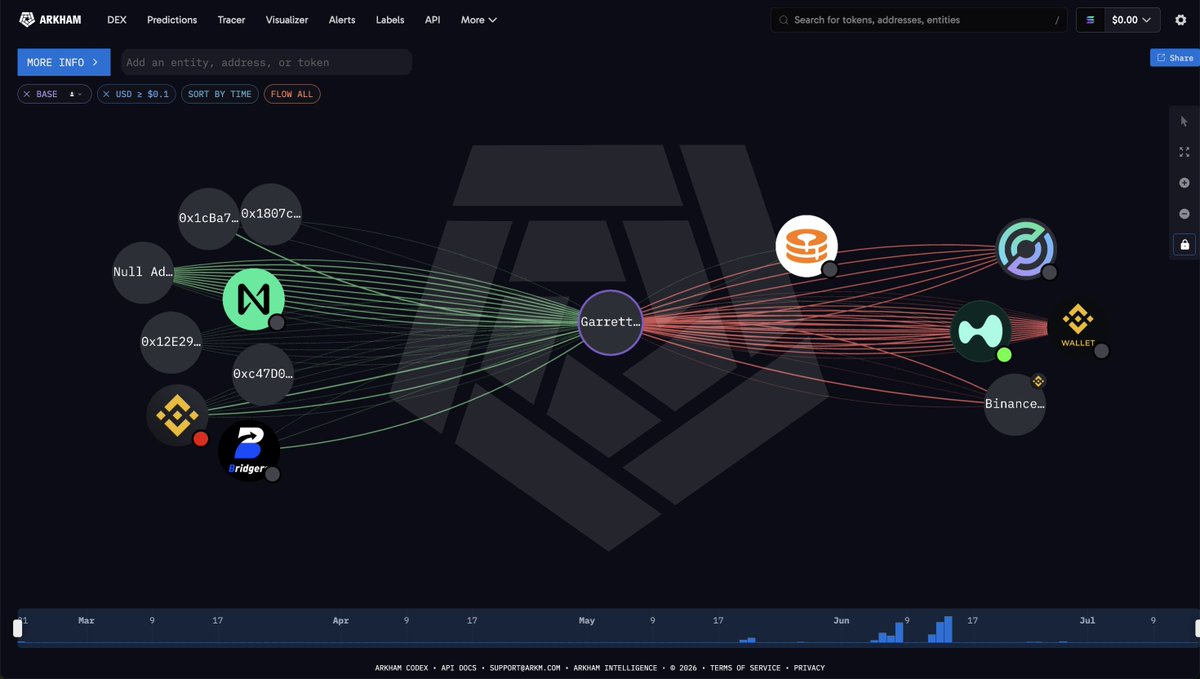Open the DEX tab

(116, 20)
